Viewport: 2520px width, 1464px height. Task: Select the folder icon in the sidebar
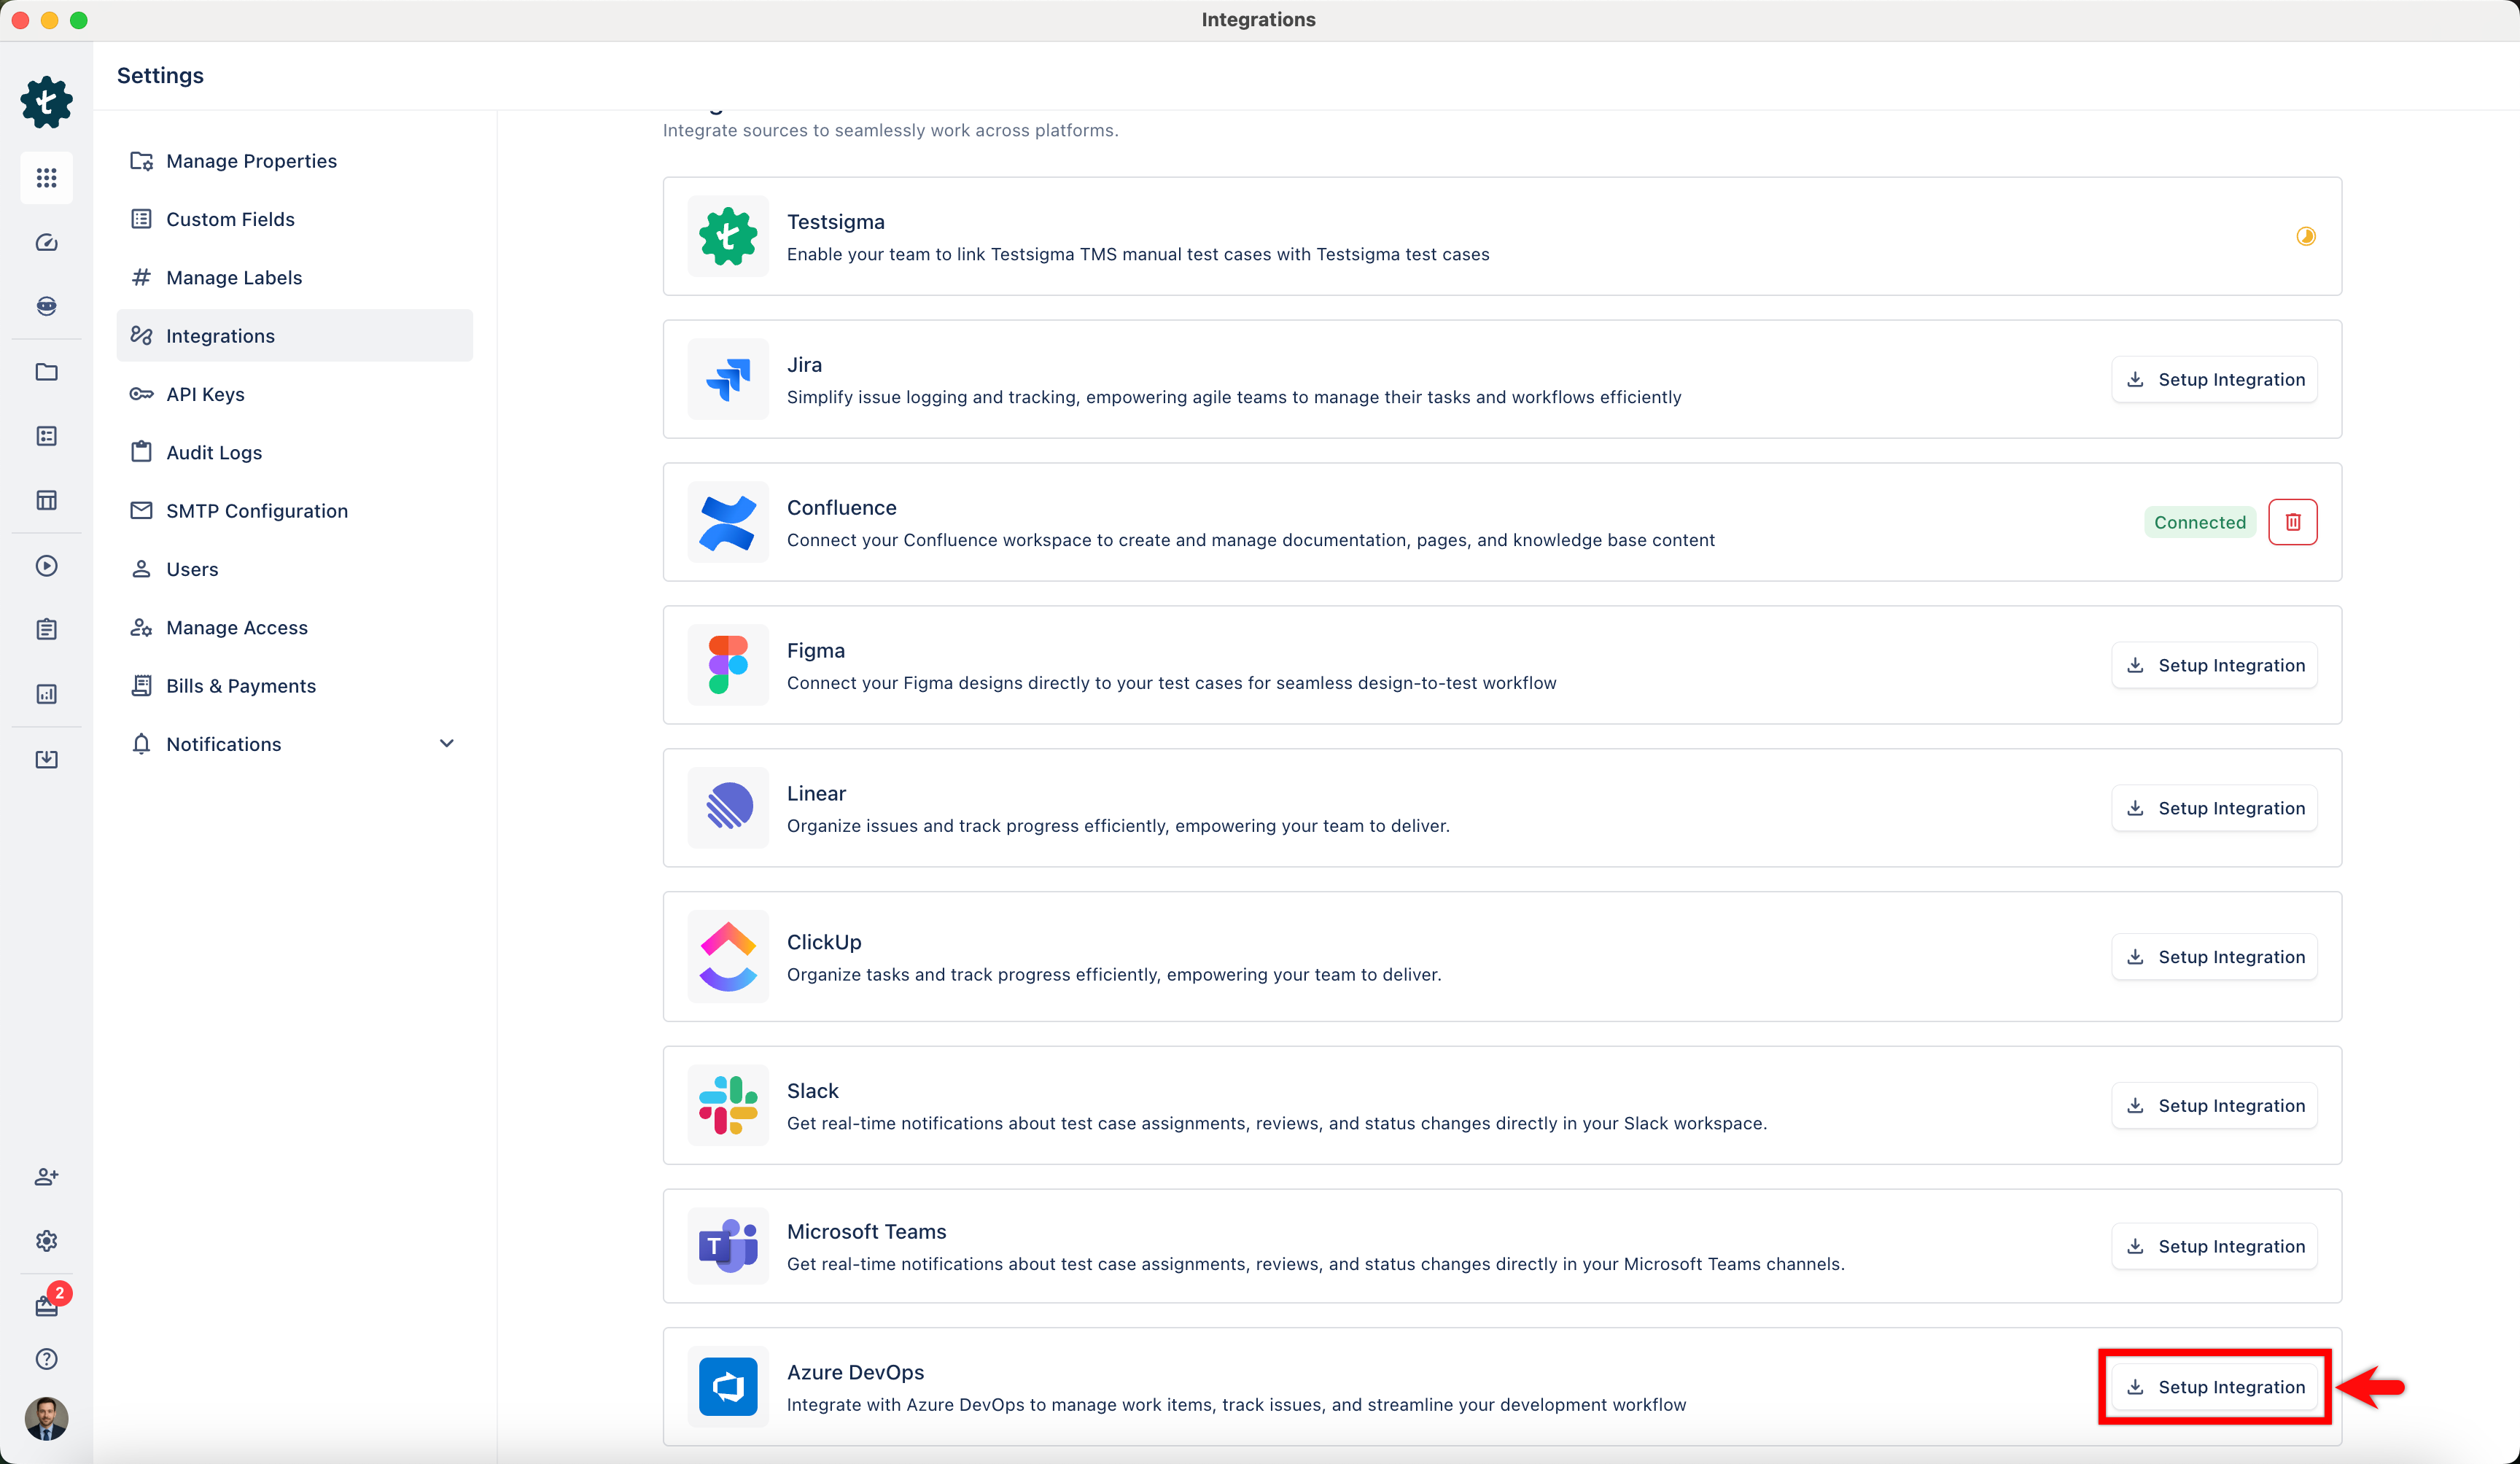[46, 372]
